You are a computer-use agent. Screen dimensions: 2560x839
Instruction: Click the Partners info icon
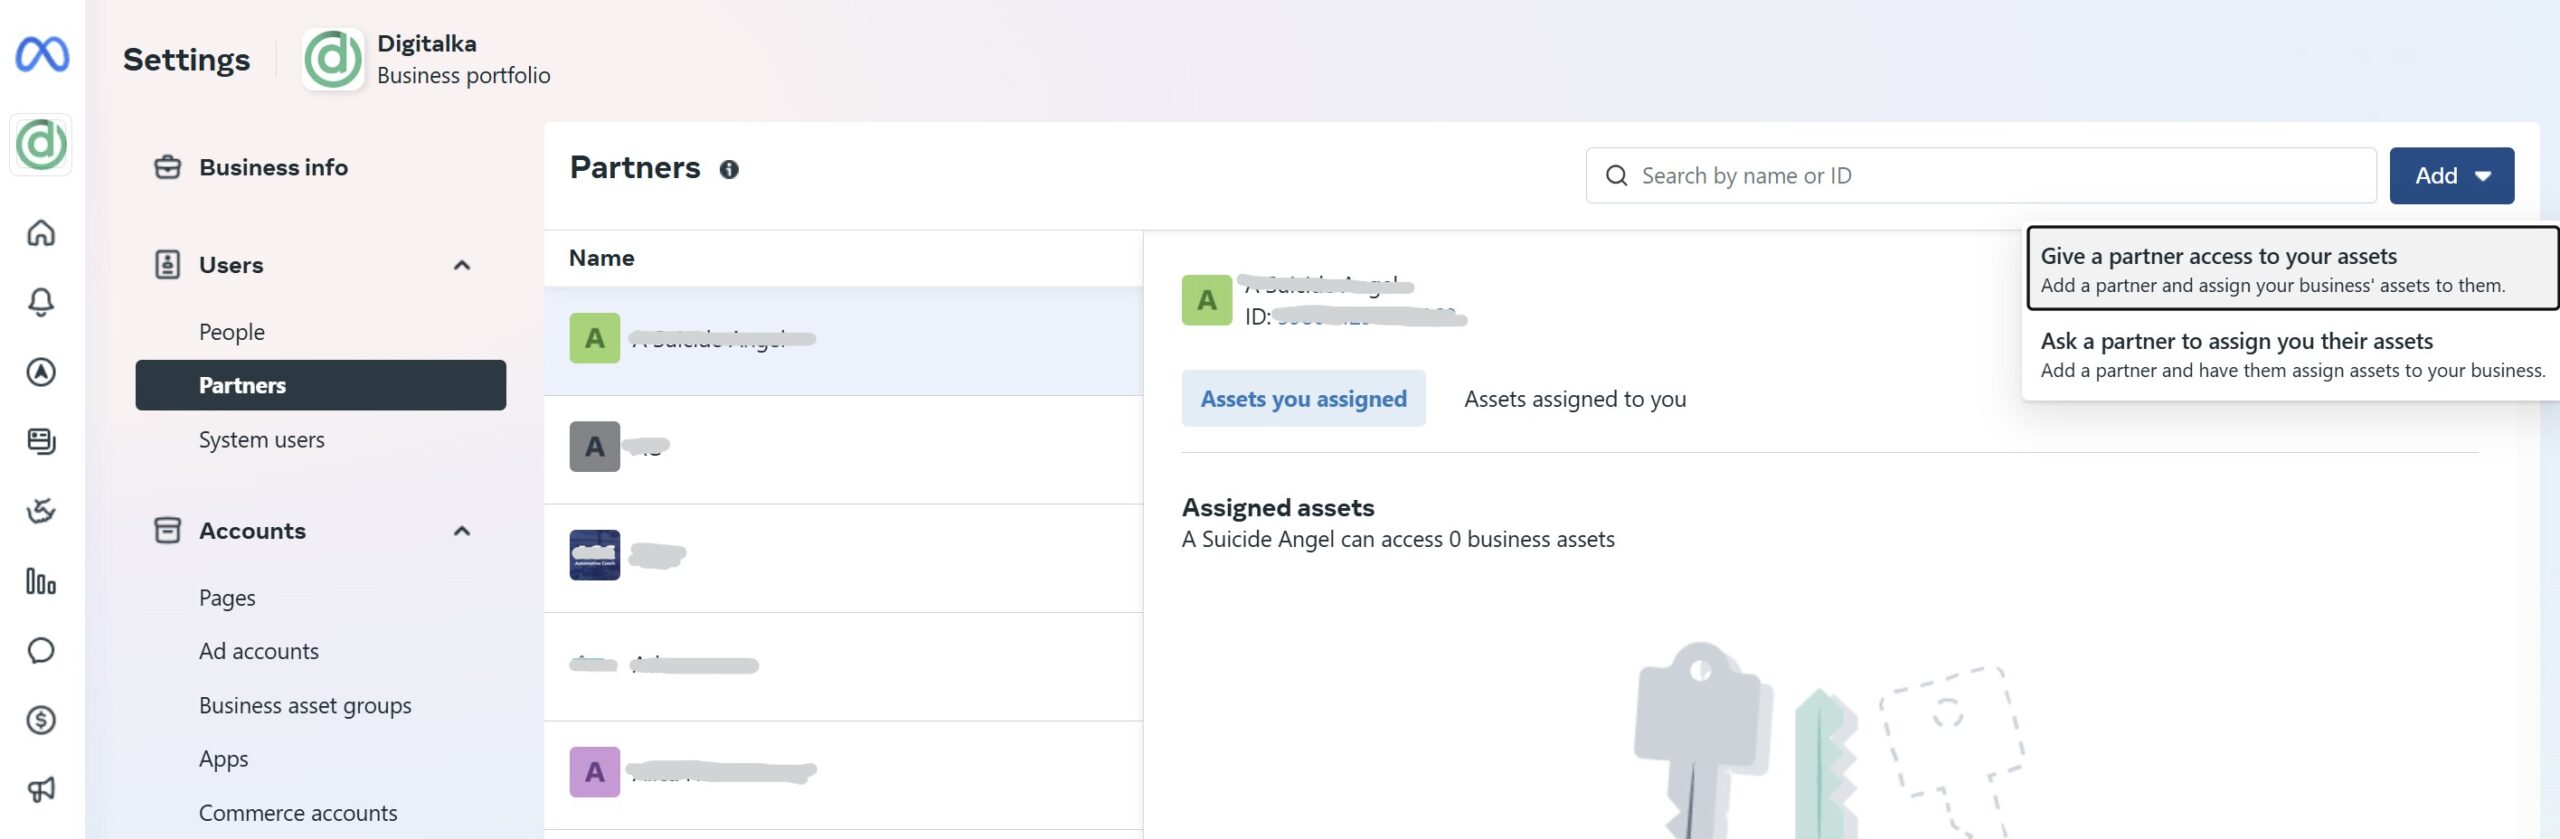pyautogui.click(x=729, y=170)
